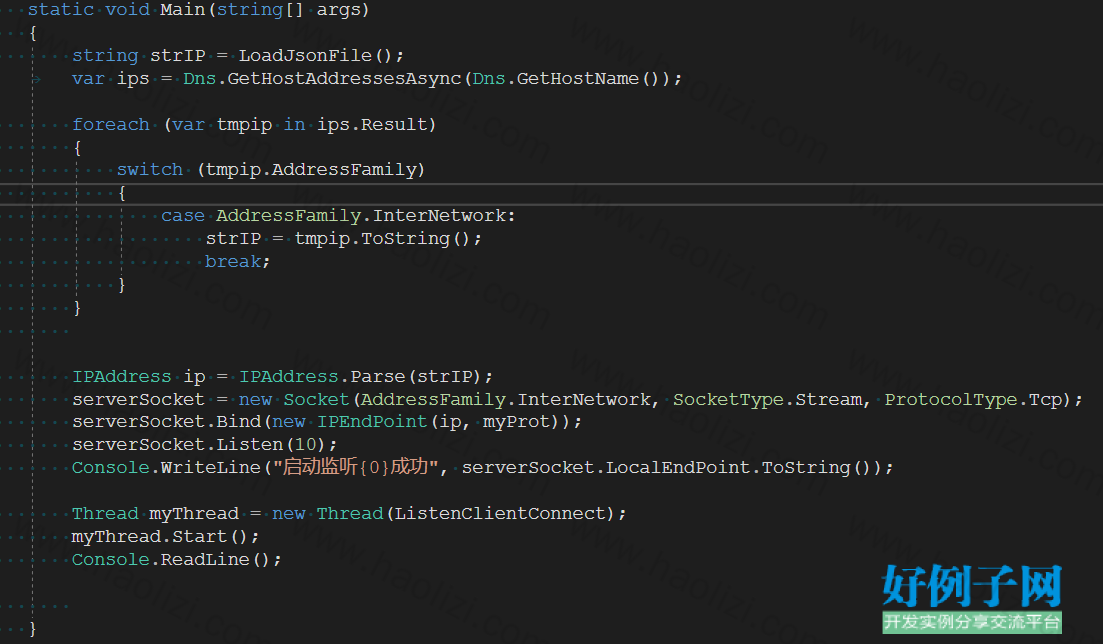This screenshot has width=1103, height=644.
Task: Click AddressFamily in the switch expression
Action: point(344,170)
